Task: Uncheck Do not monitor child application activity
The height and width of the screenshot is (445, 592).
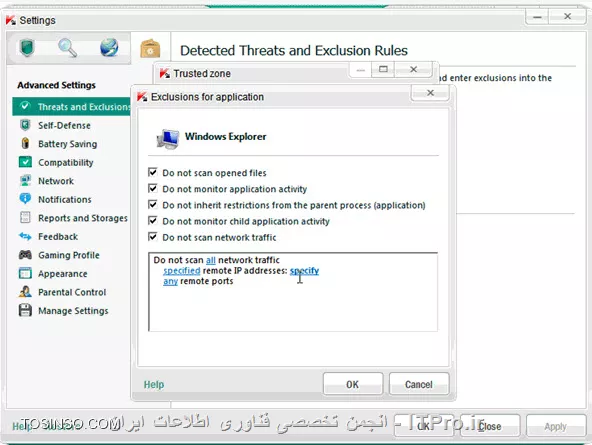Action: [x=153, y=220]
